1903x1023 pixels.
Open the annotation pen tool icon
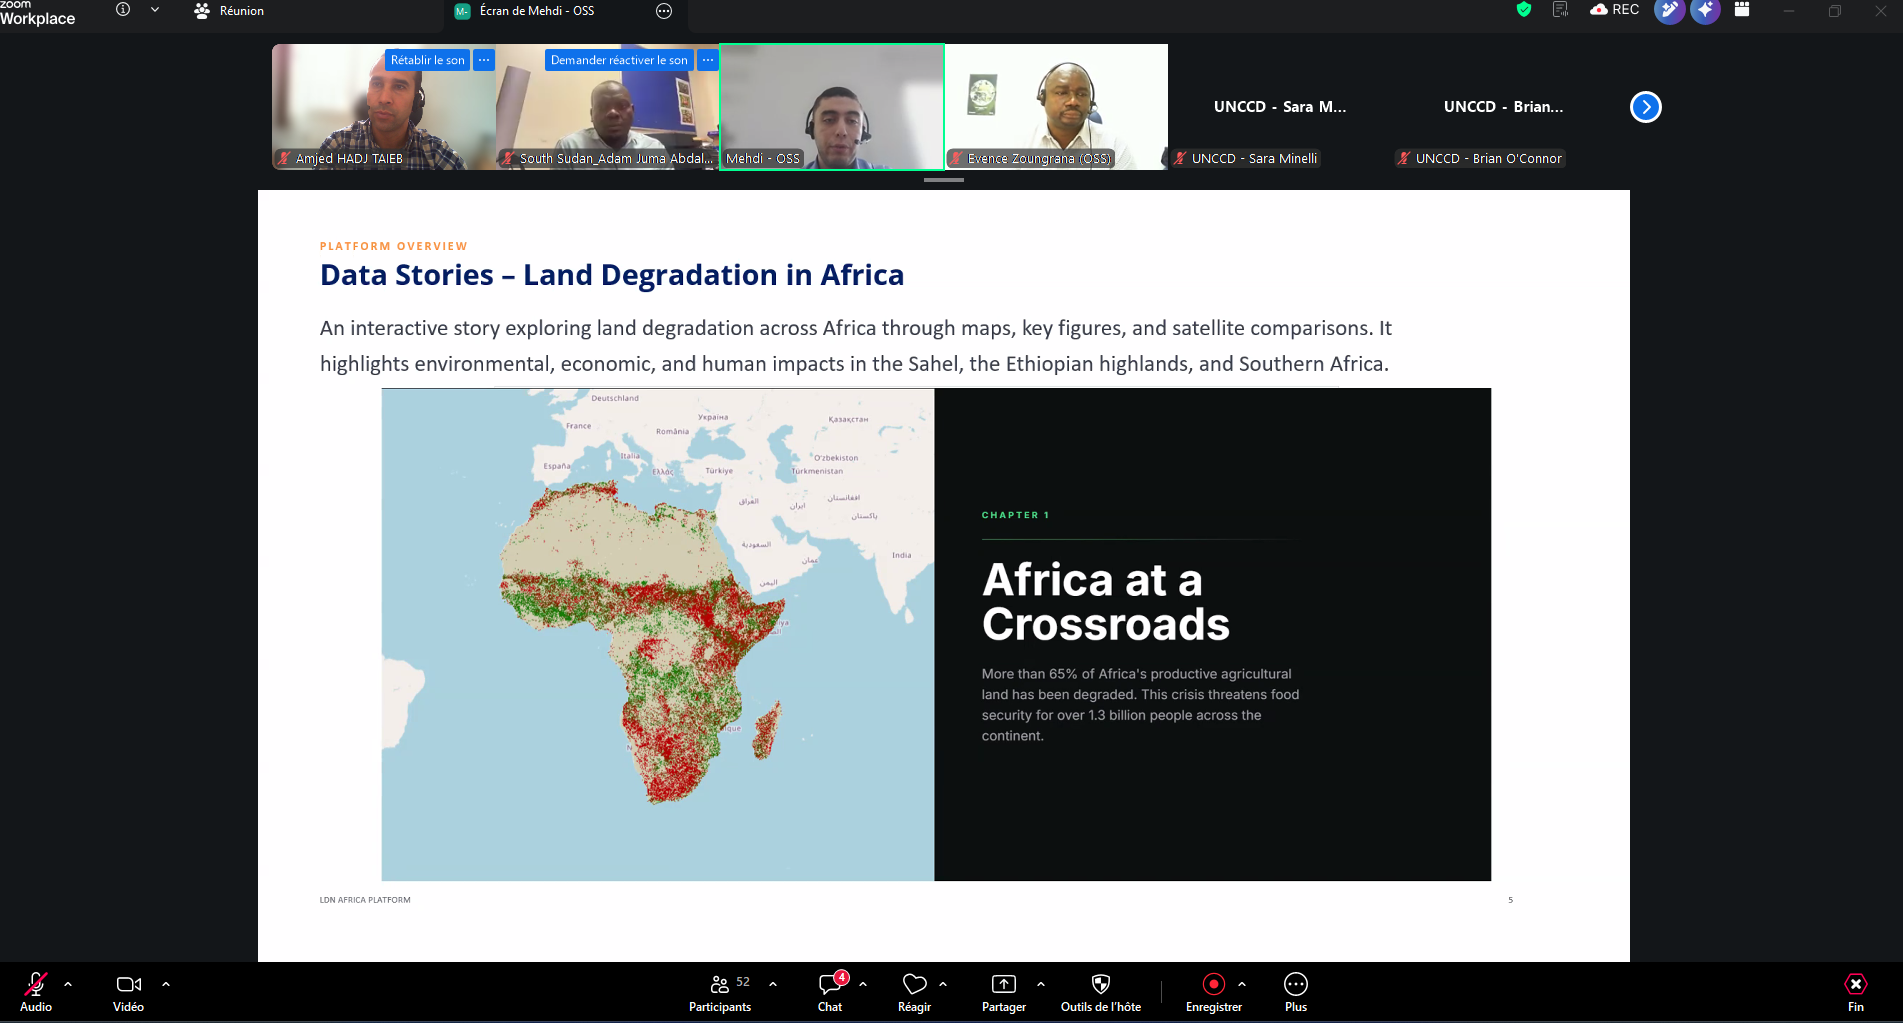1669,10
